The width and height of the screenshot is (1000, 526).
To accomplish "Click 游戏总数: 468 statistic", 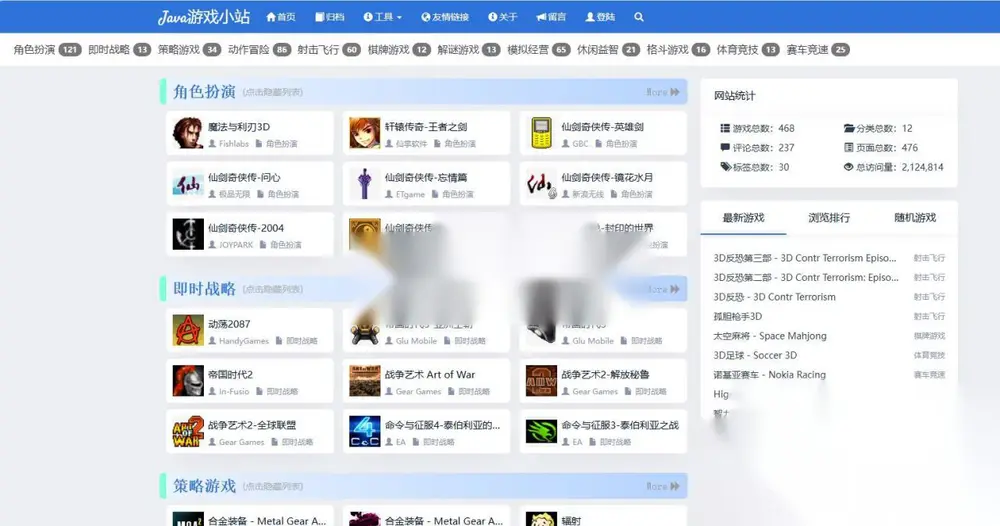I will [757, 129].
